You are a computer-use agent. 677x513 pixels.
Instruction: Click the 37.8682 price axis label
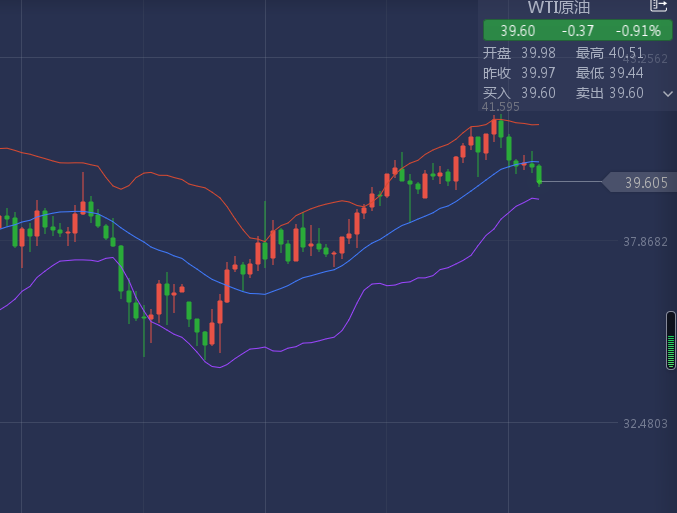click(x=645, y=241)
